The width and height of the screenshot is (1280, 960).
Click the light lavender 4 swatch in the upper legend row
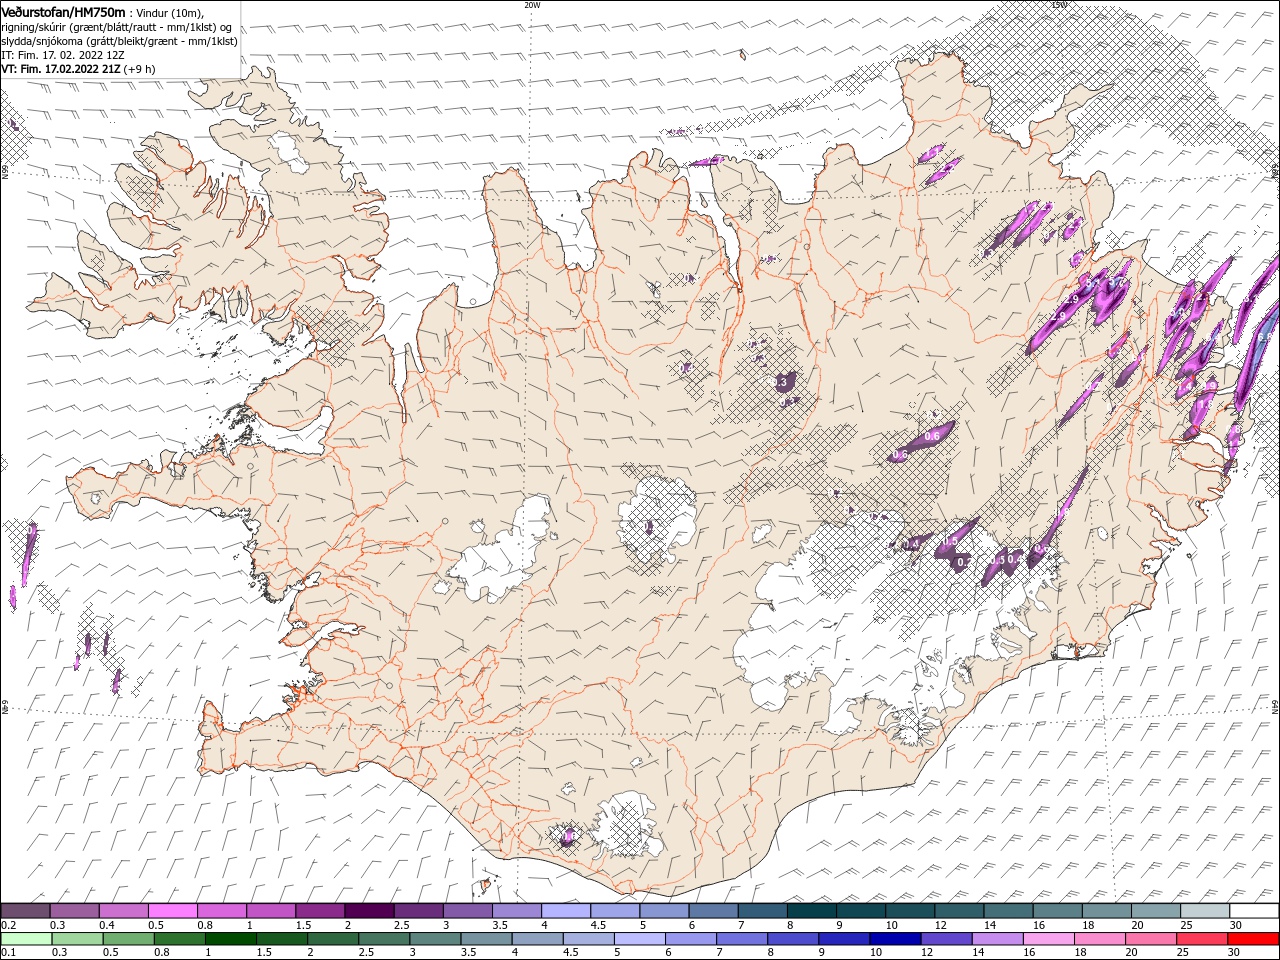[x=565, y=911]
